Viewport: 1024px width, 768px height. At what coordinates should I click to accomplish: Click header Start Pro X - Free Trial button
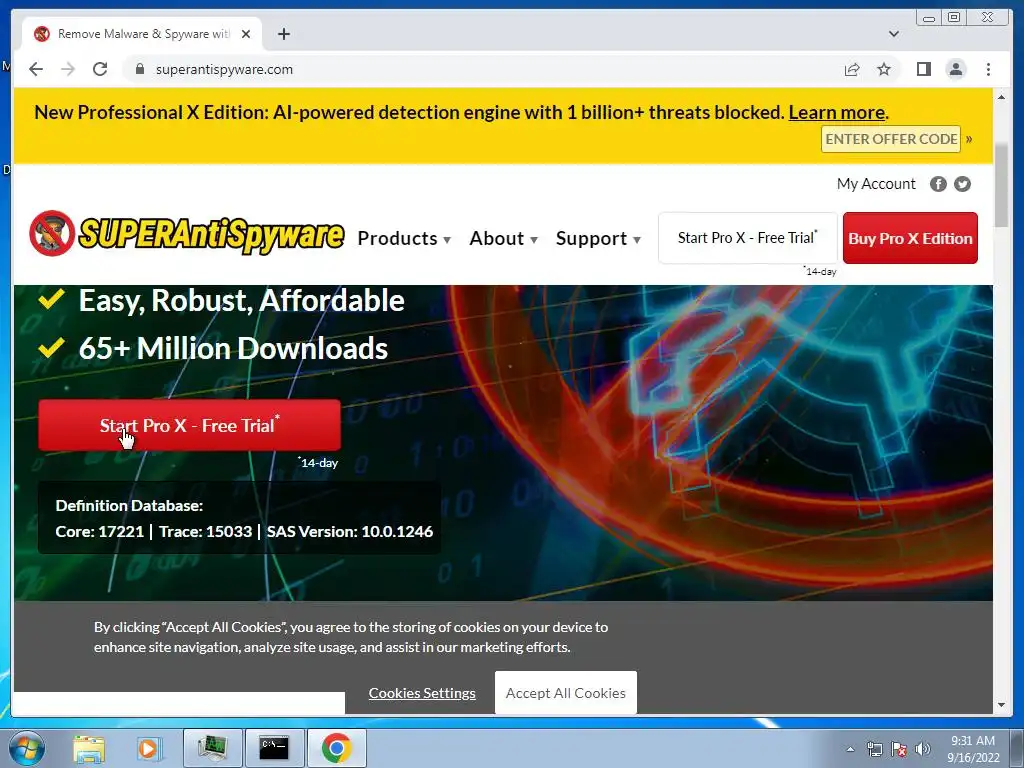(x=748, y=238)
